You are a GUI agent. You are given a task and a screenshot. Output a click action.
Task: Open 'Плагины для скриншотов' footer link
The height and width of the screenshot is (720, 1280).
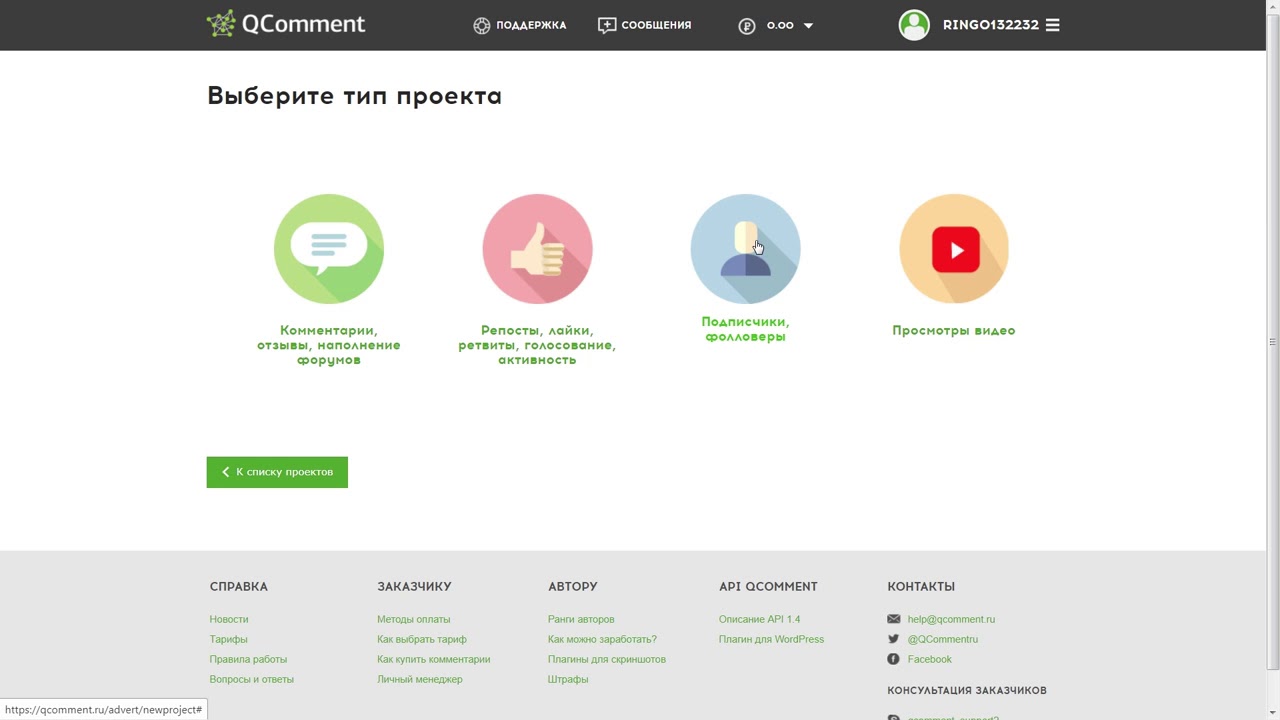pos(606,659)
